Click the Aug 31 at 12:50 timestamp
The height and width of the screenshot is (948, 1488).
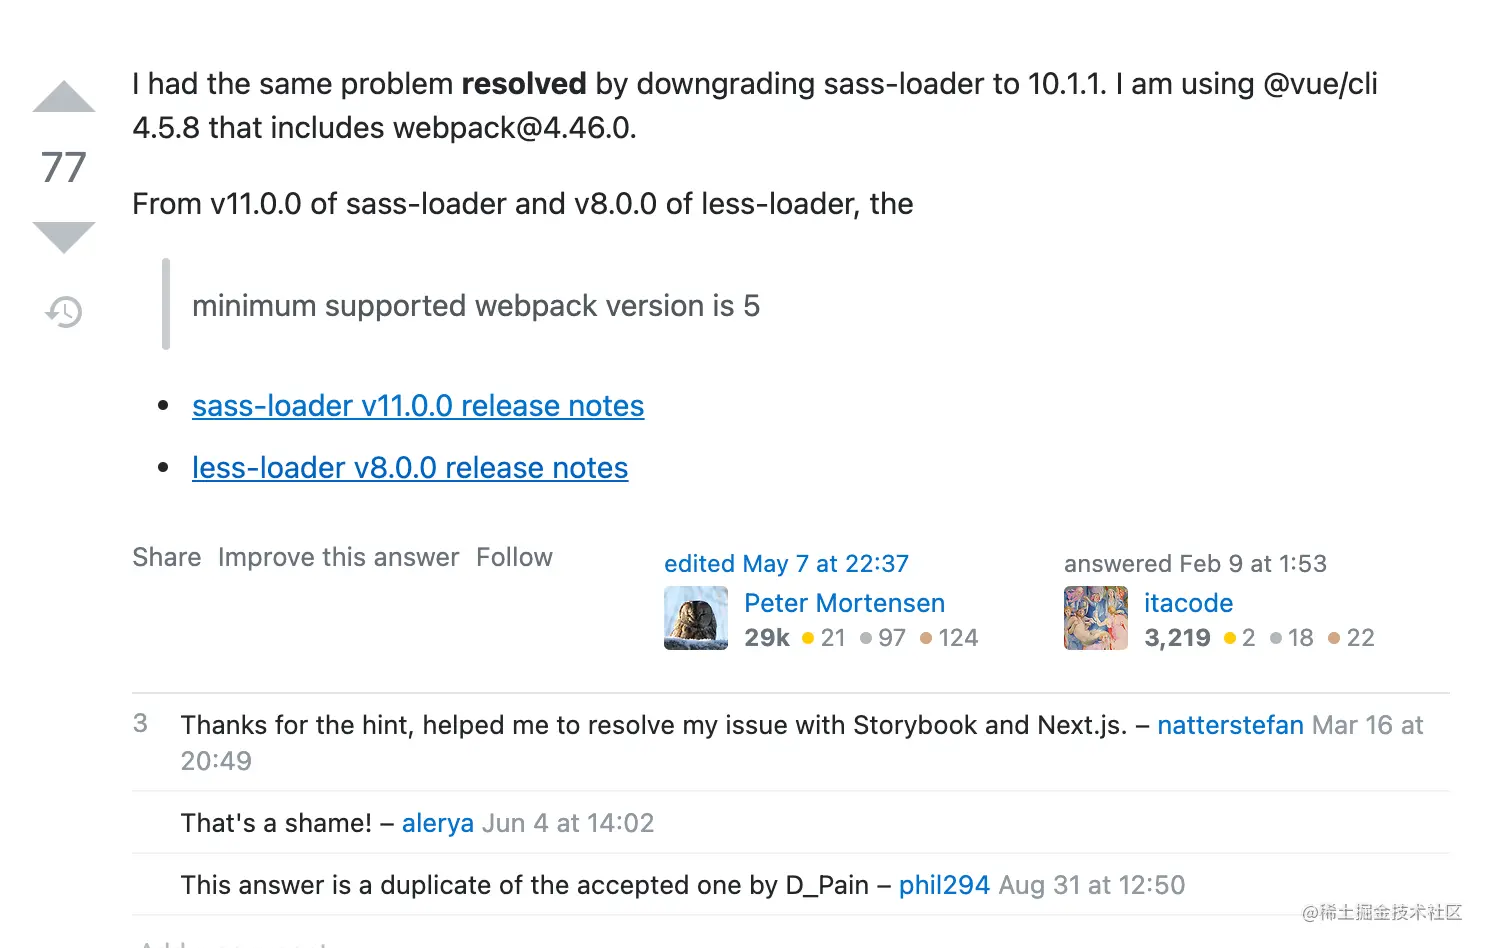pyautogui.click(x=1091, y=885)
